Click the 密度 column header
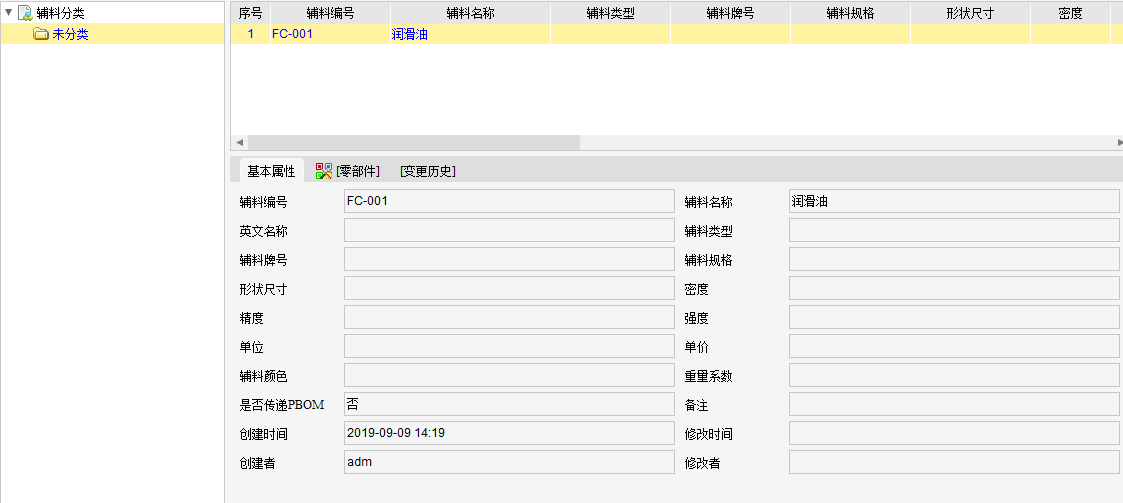This screenshot has height=503, width=1123. [x=1070, y=12]
